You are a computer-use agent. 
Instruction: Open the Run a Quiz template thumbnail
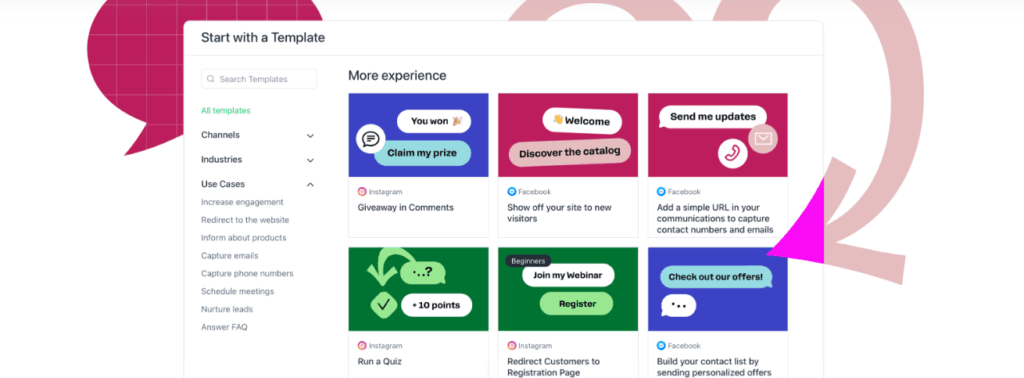(419, 289)
